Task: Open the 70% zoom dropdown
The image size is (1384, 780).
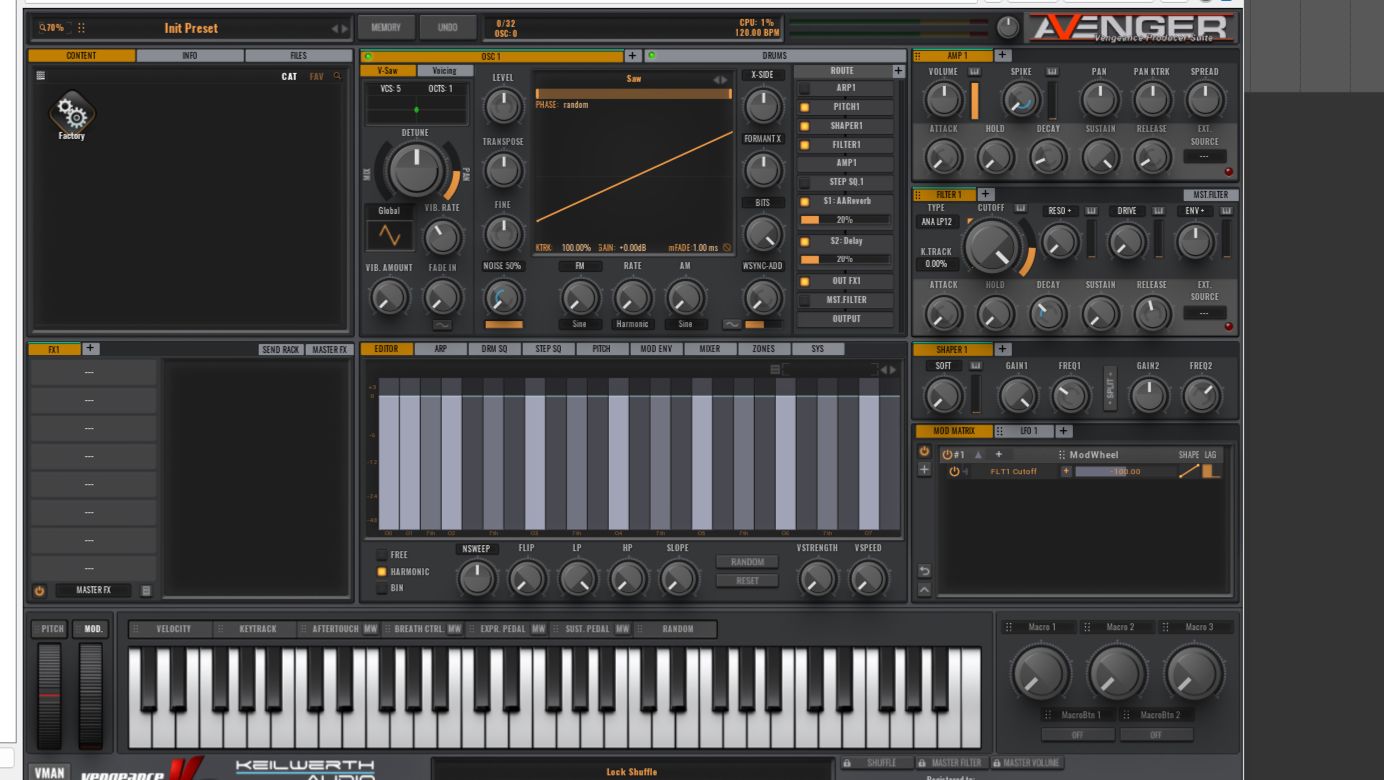Action: (x=54, y=28)
